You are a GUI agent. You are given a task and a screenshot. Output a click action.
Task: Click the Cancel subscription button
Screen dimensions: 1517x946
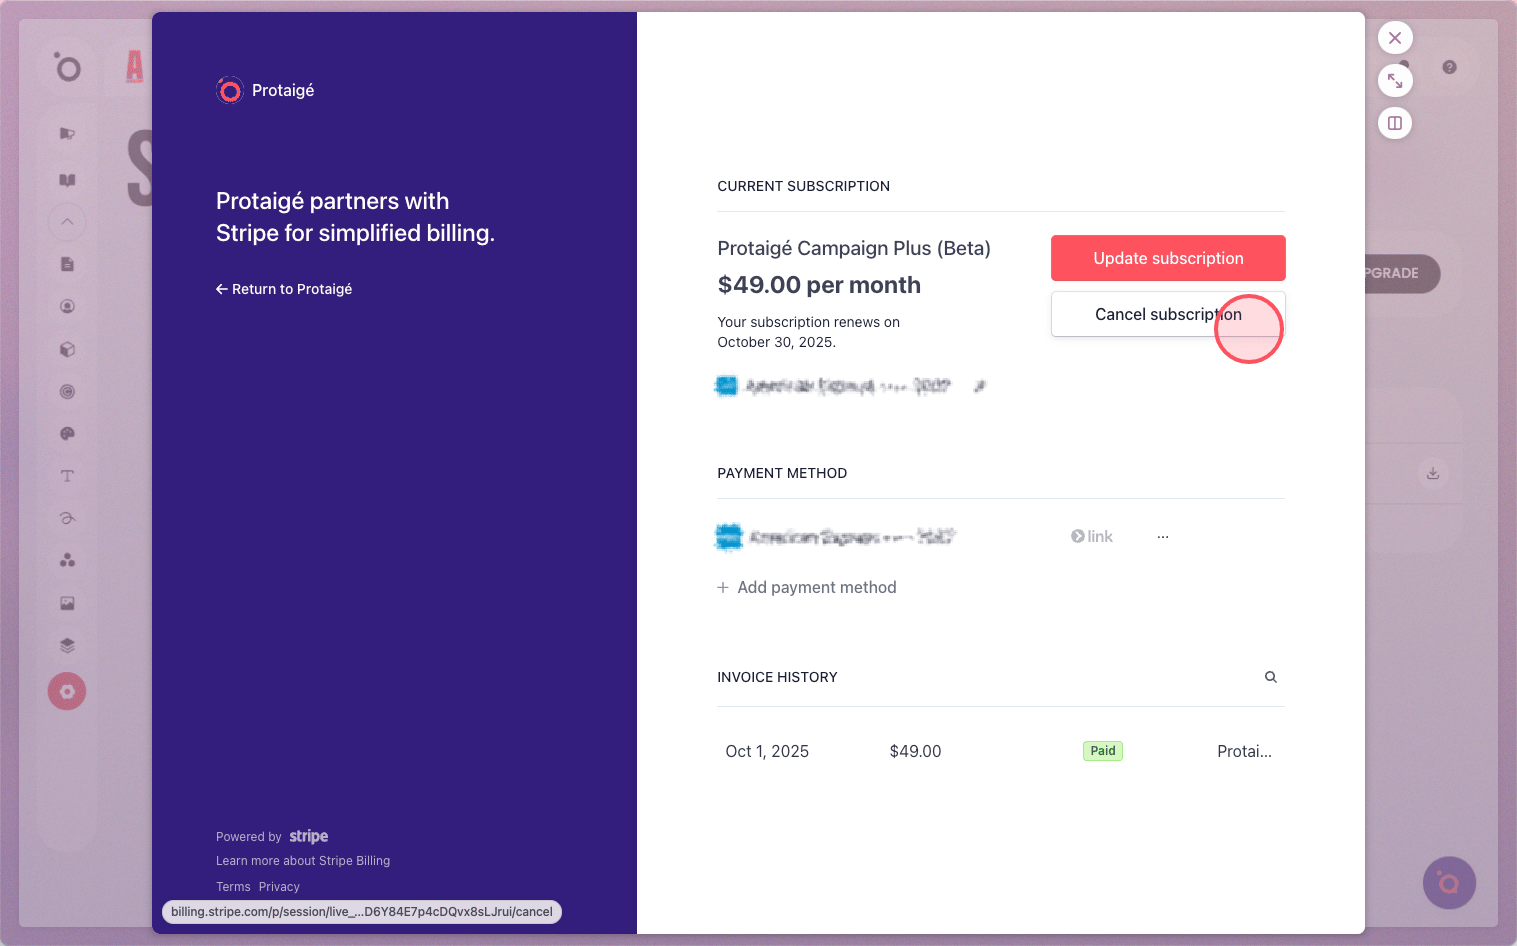tap(1168, 314)
